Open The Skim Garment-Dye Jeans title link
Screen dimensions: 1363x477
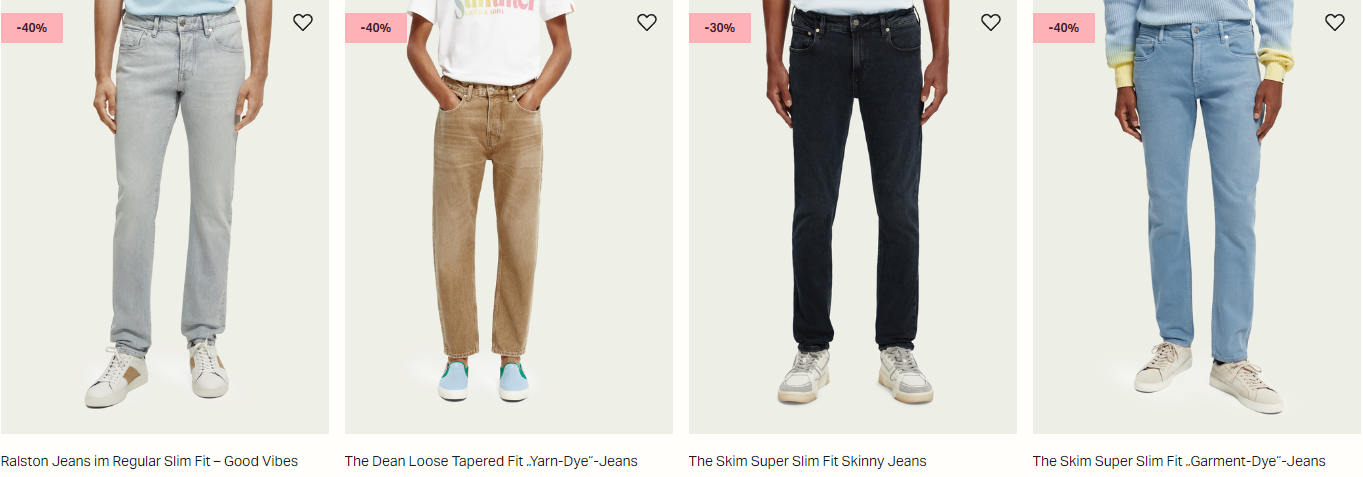[x=1179, y=461]
